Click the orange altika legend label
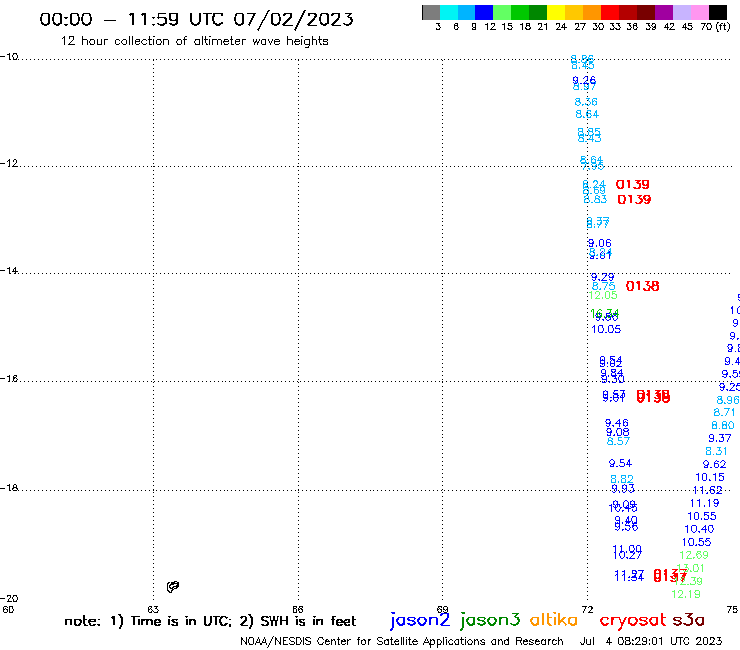This screenshot has width=740, height=650. click(553, 619)
